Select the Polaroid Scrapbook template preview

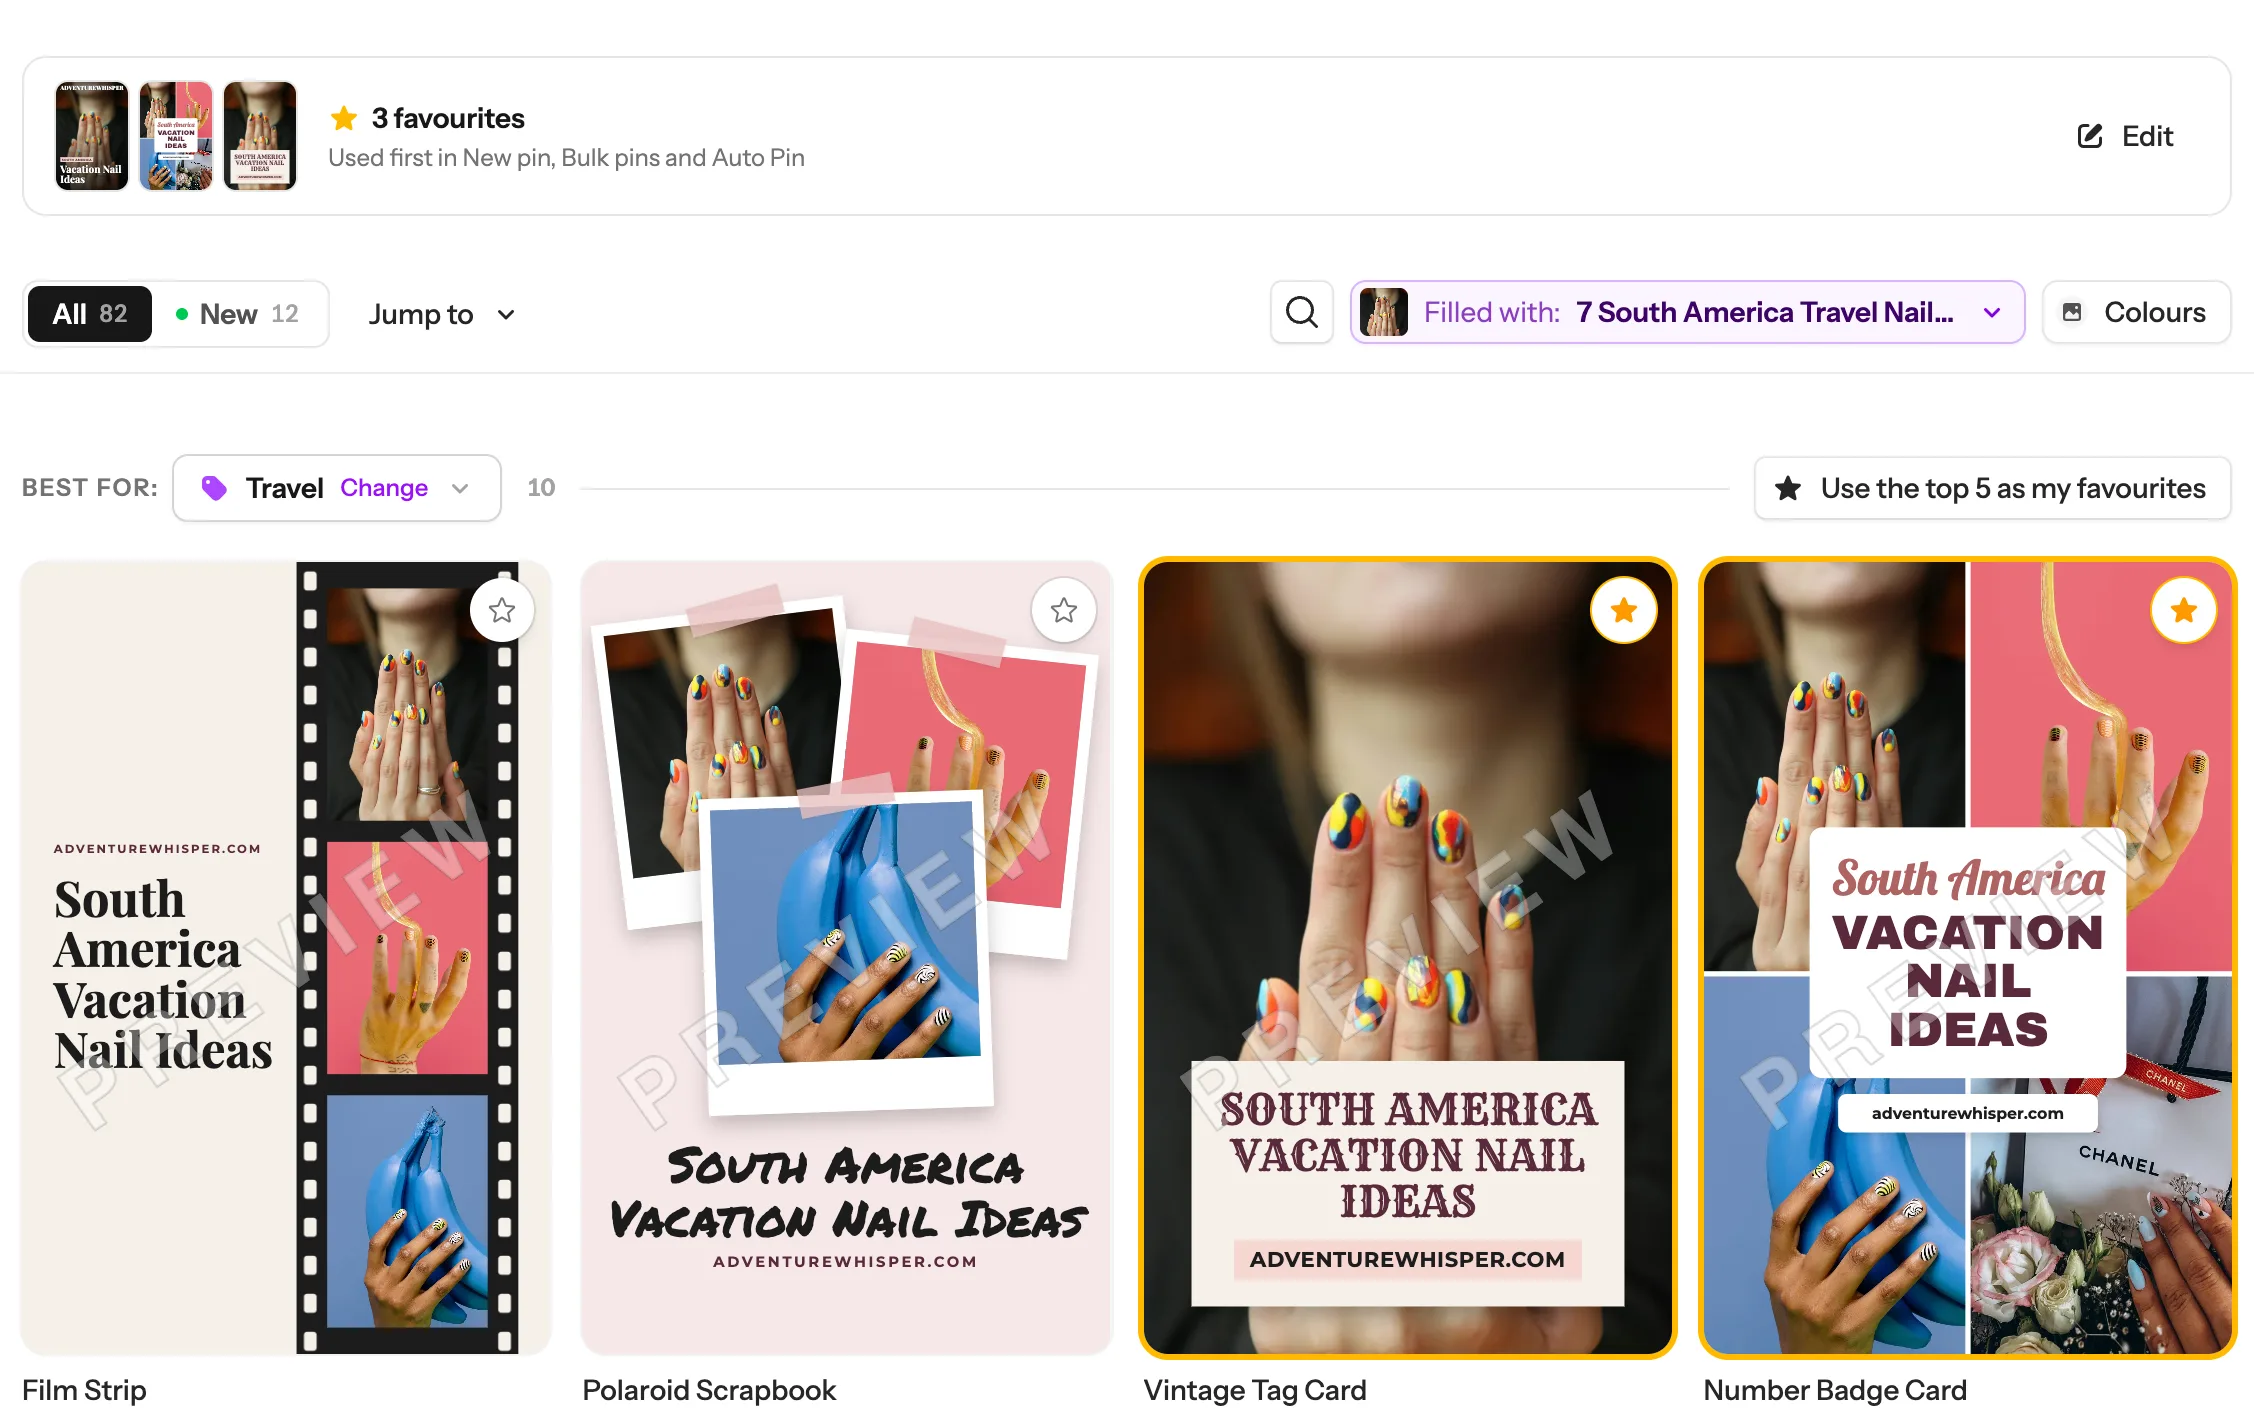[847, 958]
